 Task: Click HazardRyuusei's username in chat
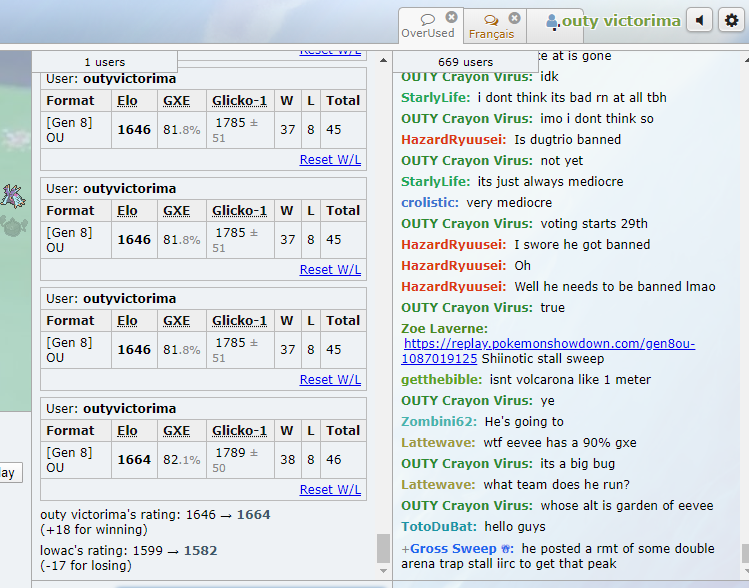pyautogui.click(x=453, y=139)
